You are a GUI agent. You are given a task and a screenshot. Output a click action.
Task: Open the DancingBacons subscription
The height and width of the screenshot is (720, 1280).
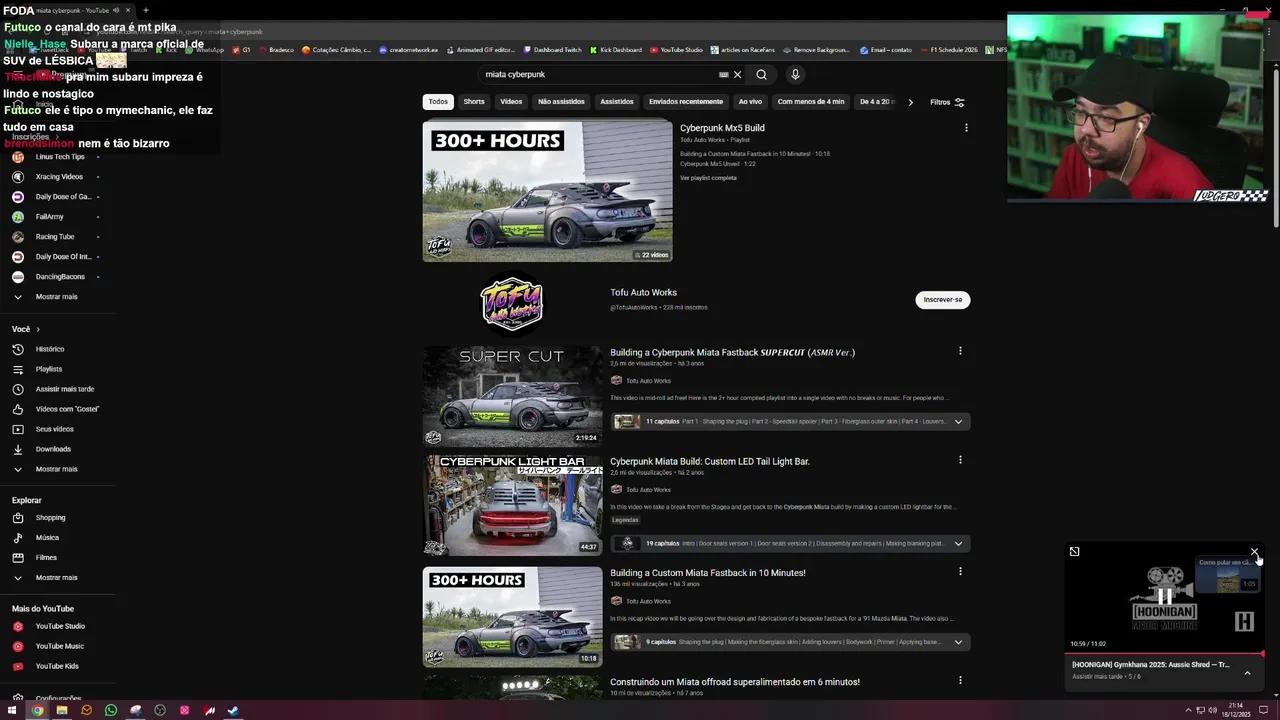[60, 277]
